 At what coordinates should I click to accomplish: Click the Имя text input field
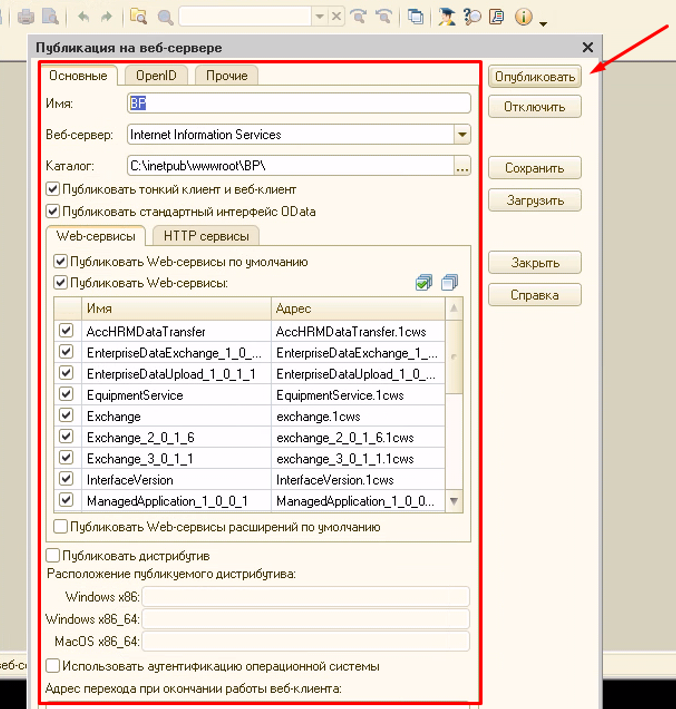tap(298, 103)
